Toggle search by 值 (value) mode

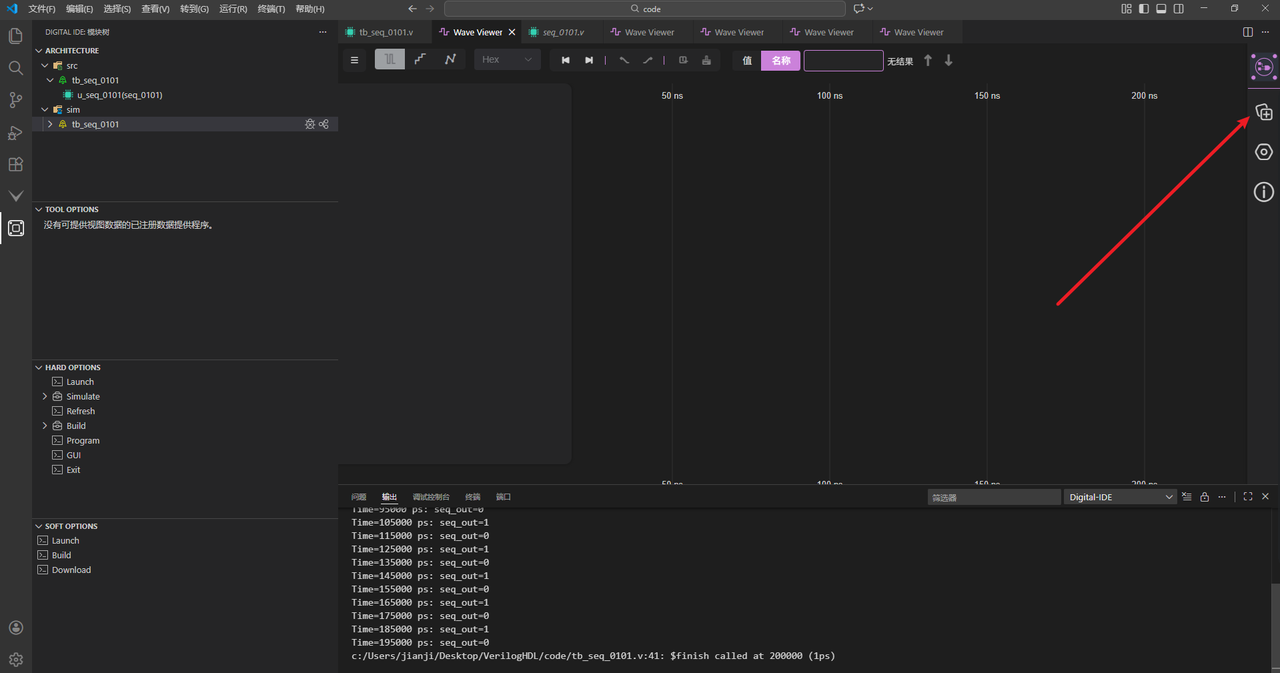[747, 60]
